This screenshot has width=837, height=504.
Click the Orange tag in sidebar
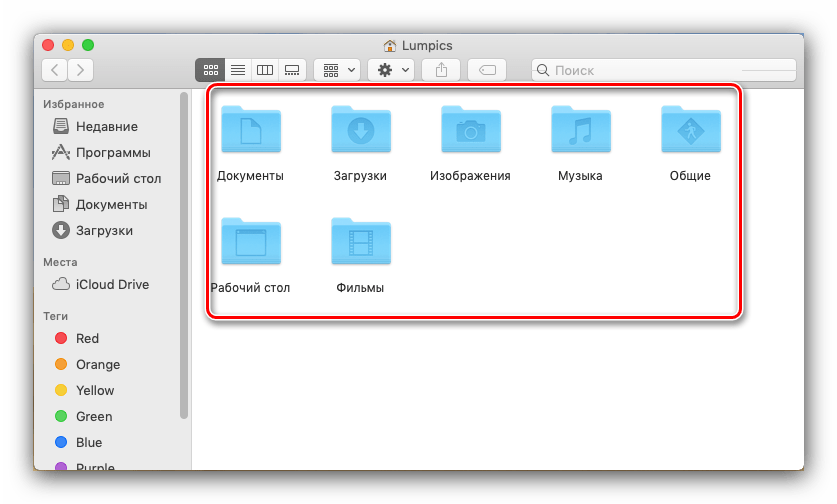(x=97, y=365)
